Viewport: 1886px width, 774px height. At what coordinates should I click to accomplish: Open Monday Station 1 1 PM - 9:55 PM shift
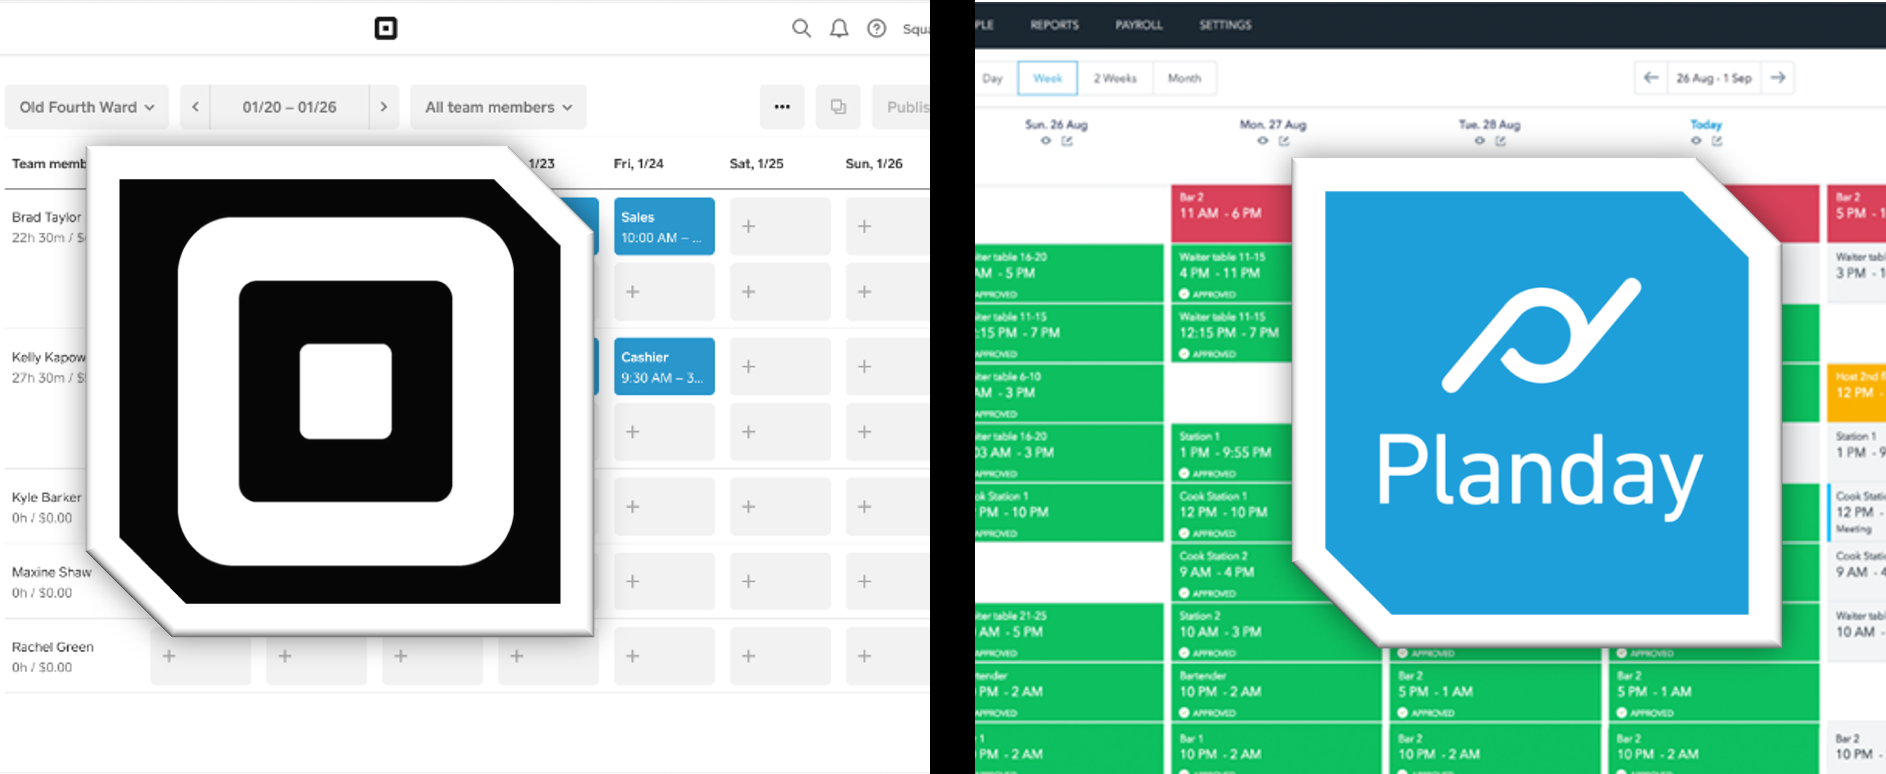(1232, 453)
